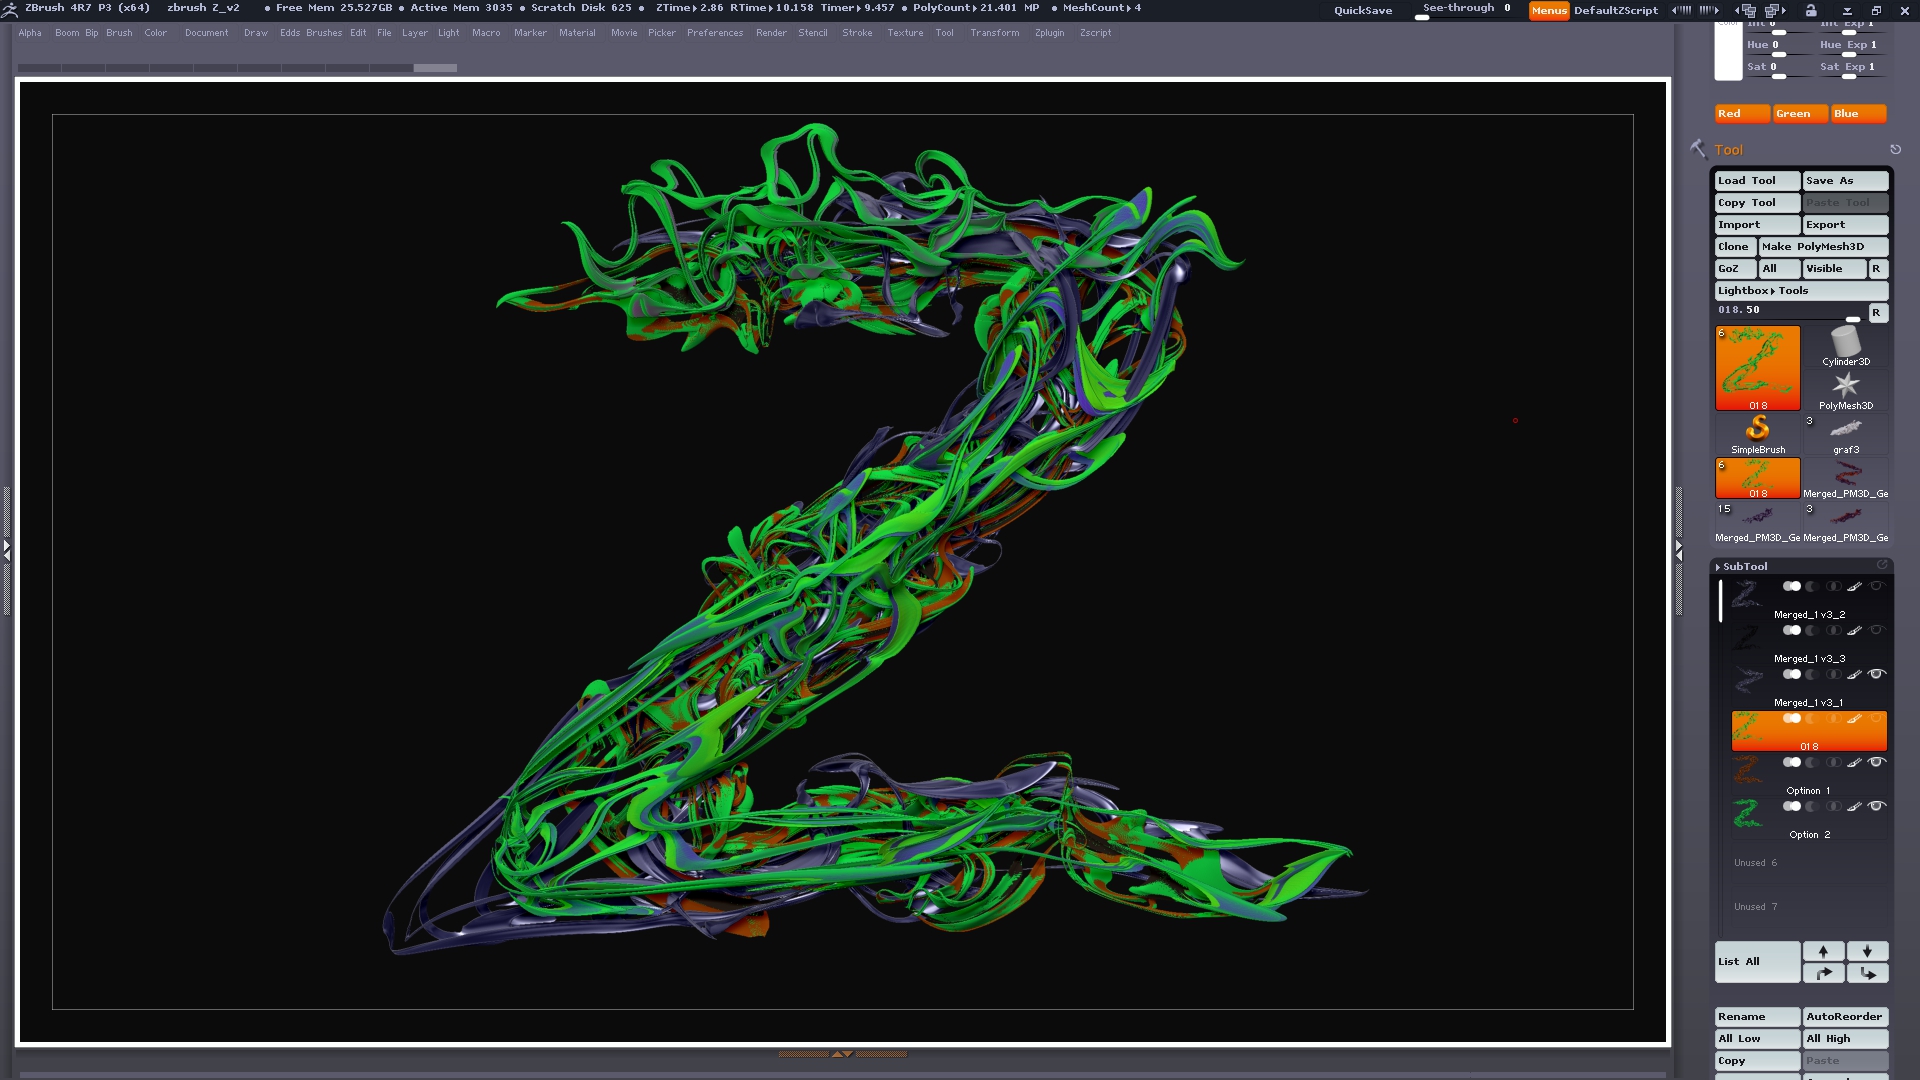Move subtool up with up arrow
The width and height of the screenshot is (1920, 1080).
pyautogui.click(x=1823, y=951)
